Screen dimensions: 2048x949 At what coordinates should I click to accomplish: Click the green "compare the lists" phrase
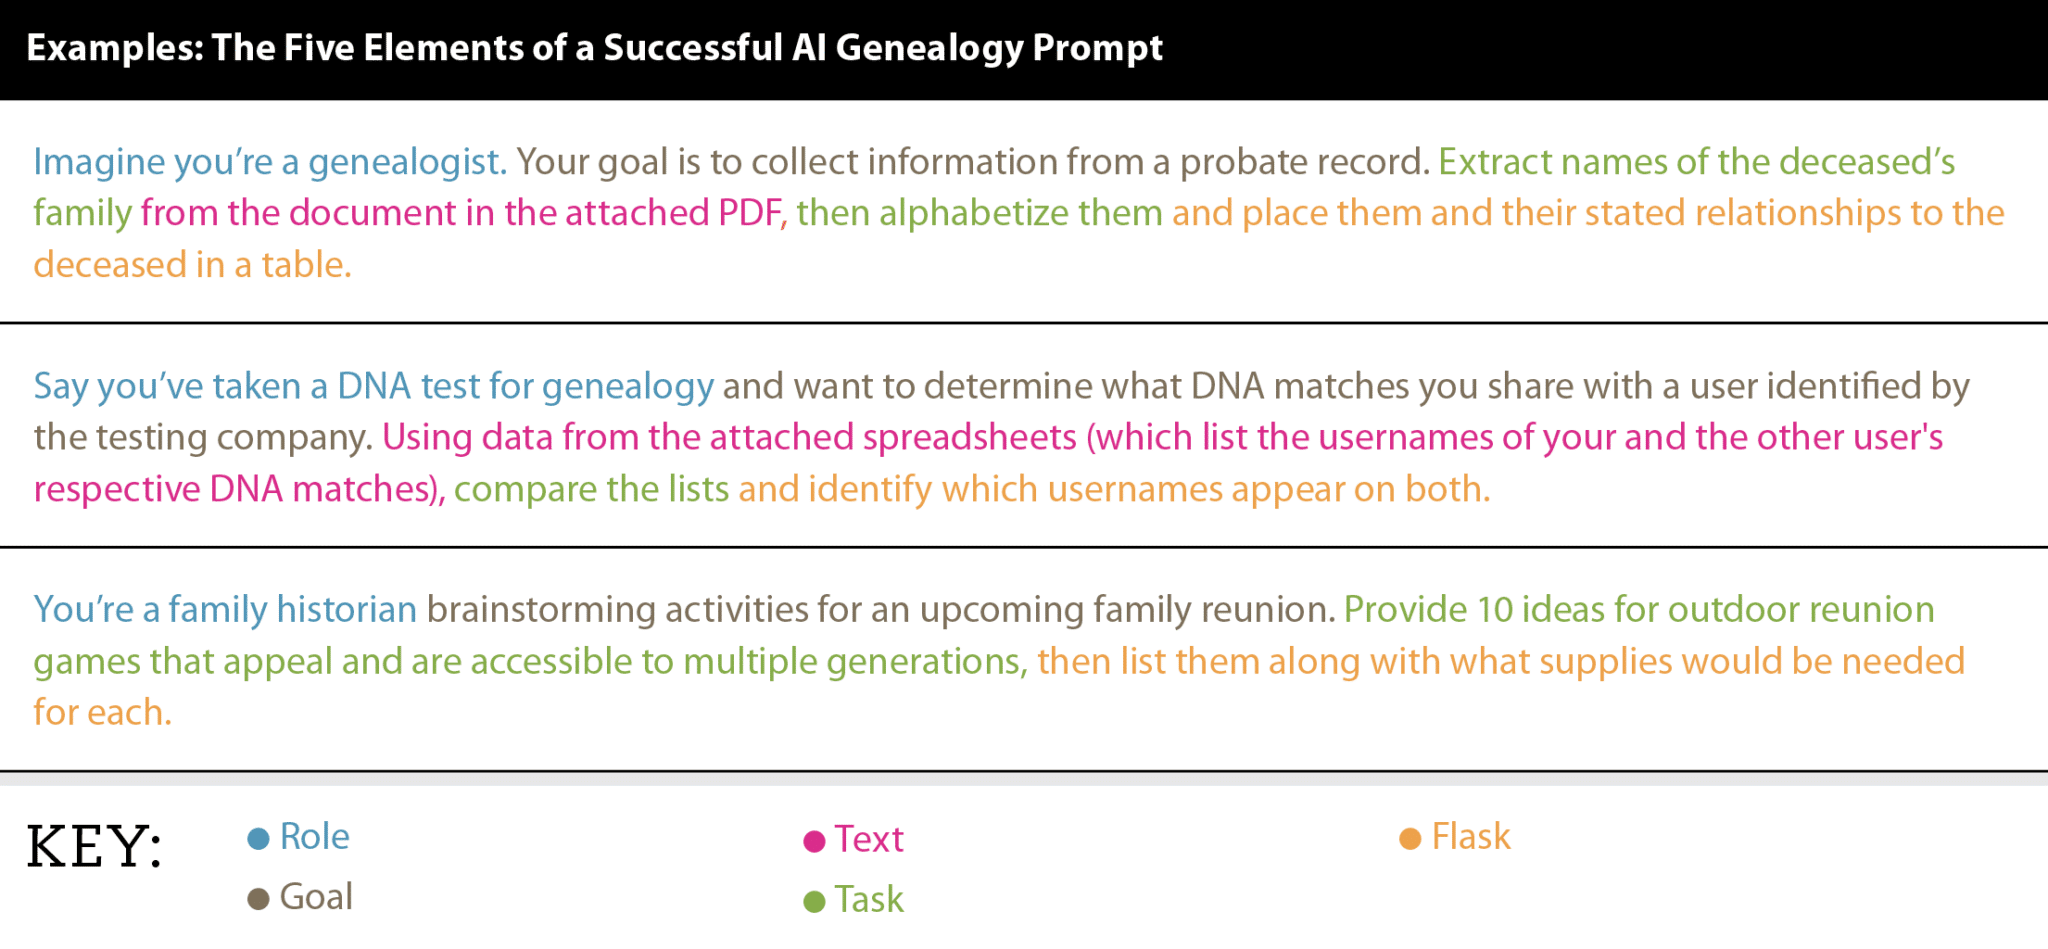click(x=591, y=489)
